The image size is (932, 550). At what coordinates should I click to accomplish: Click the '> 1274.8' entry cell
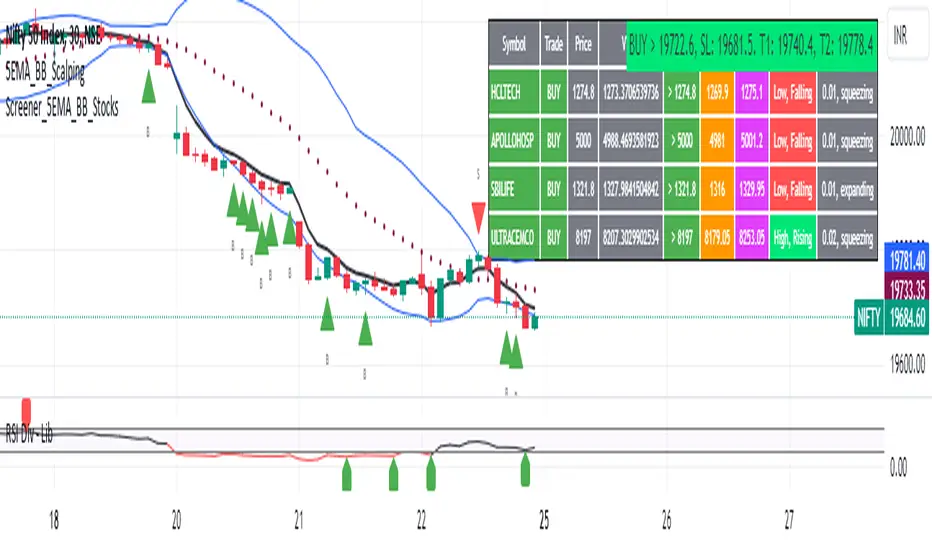[x=681, y=92]
